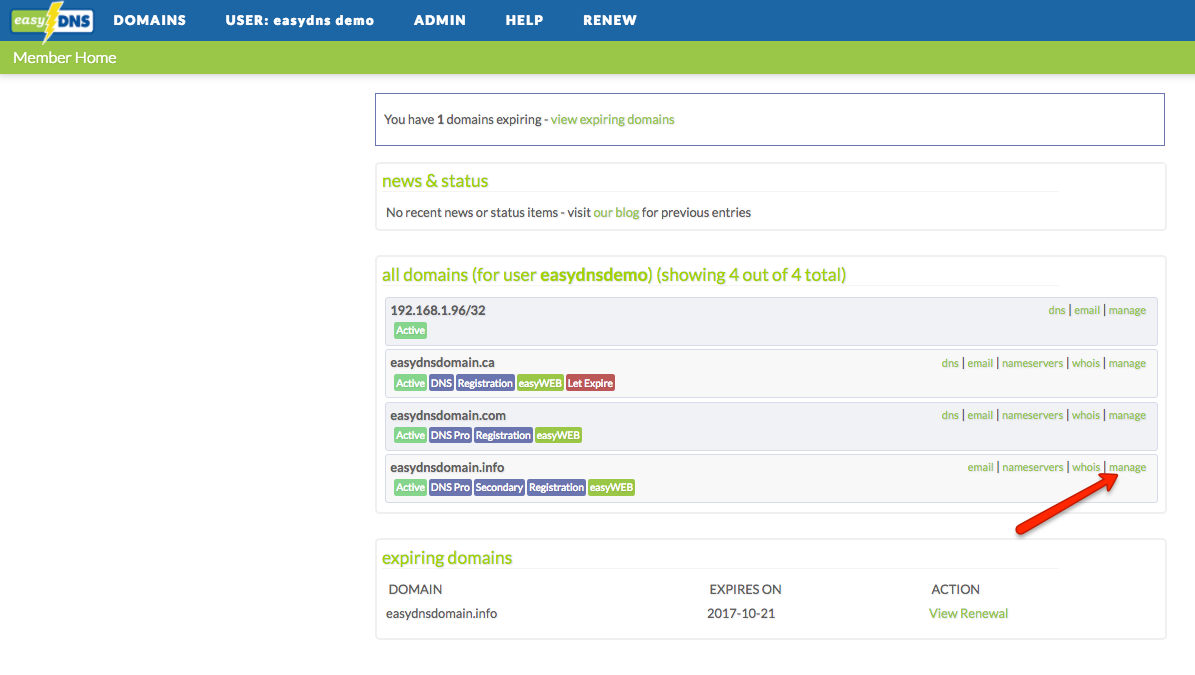Click the Active badge under easydnsdomain.ca
This screenshot has width=1195, height=675.
point(410,383)
